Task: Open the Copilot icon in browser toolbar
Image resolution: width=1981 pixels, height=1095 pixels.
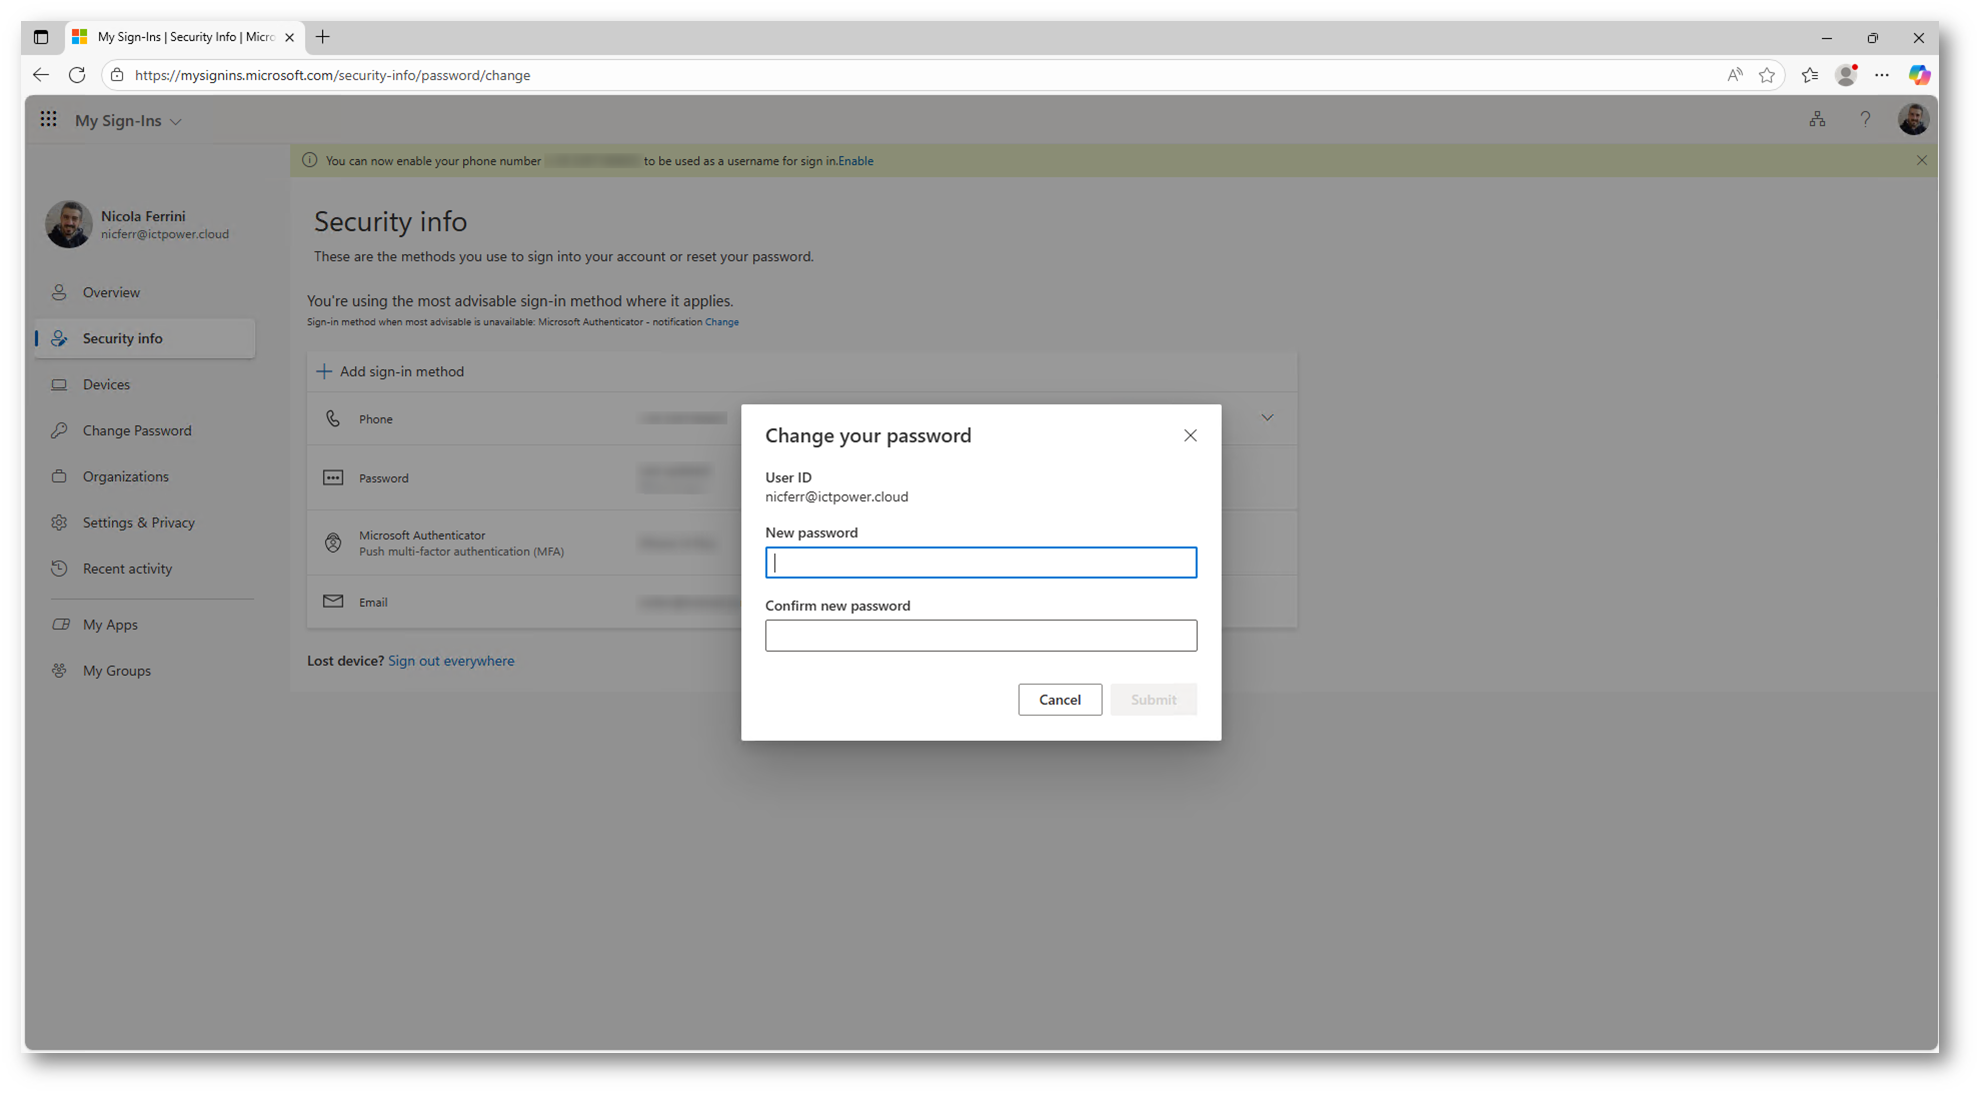Action: pyautogui.click(x=1919, y=75)
